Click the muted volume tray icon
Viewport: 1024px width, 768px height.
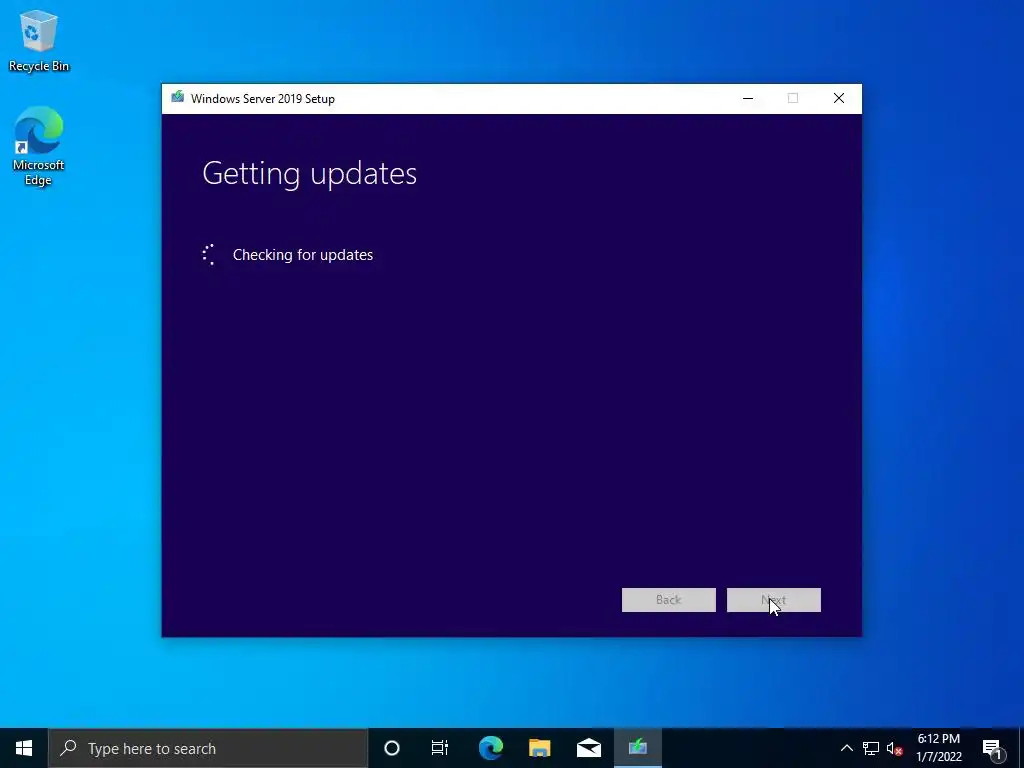[x=894, y=748]
